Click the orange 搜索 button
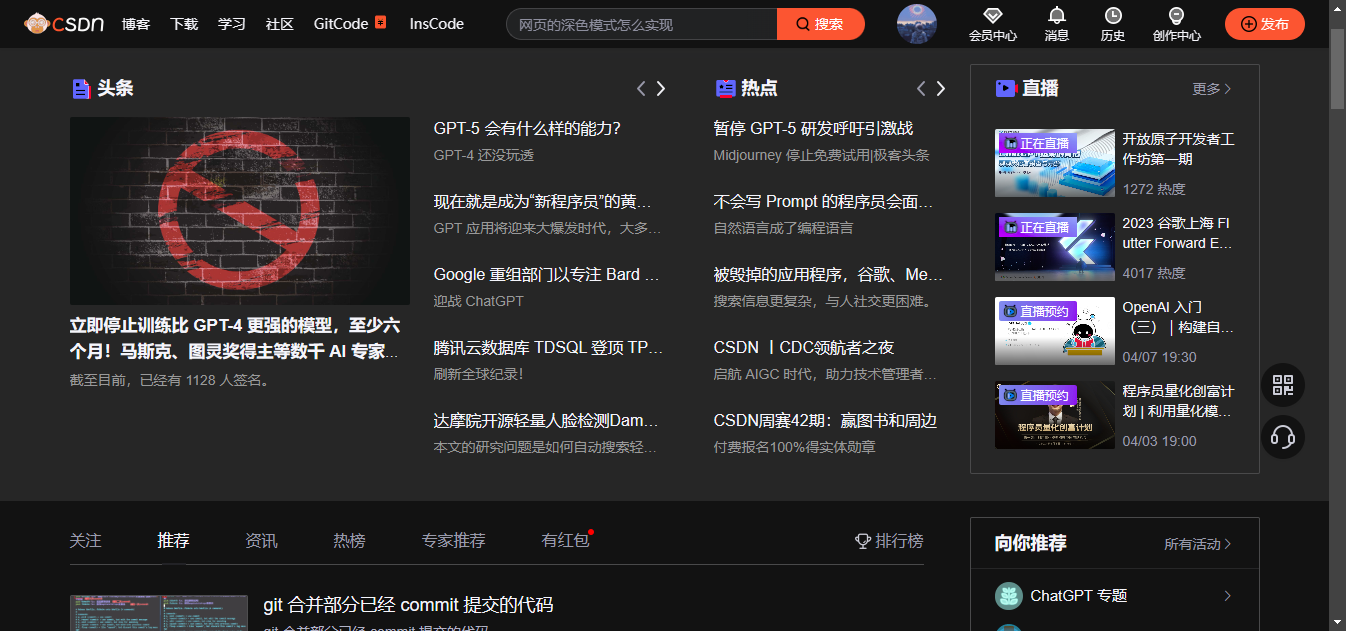 click(x=821, y=24)
